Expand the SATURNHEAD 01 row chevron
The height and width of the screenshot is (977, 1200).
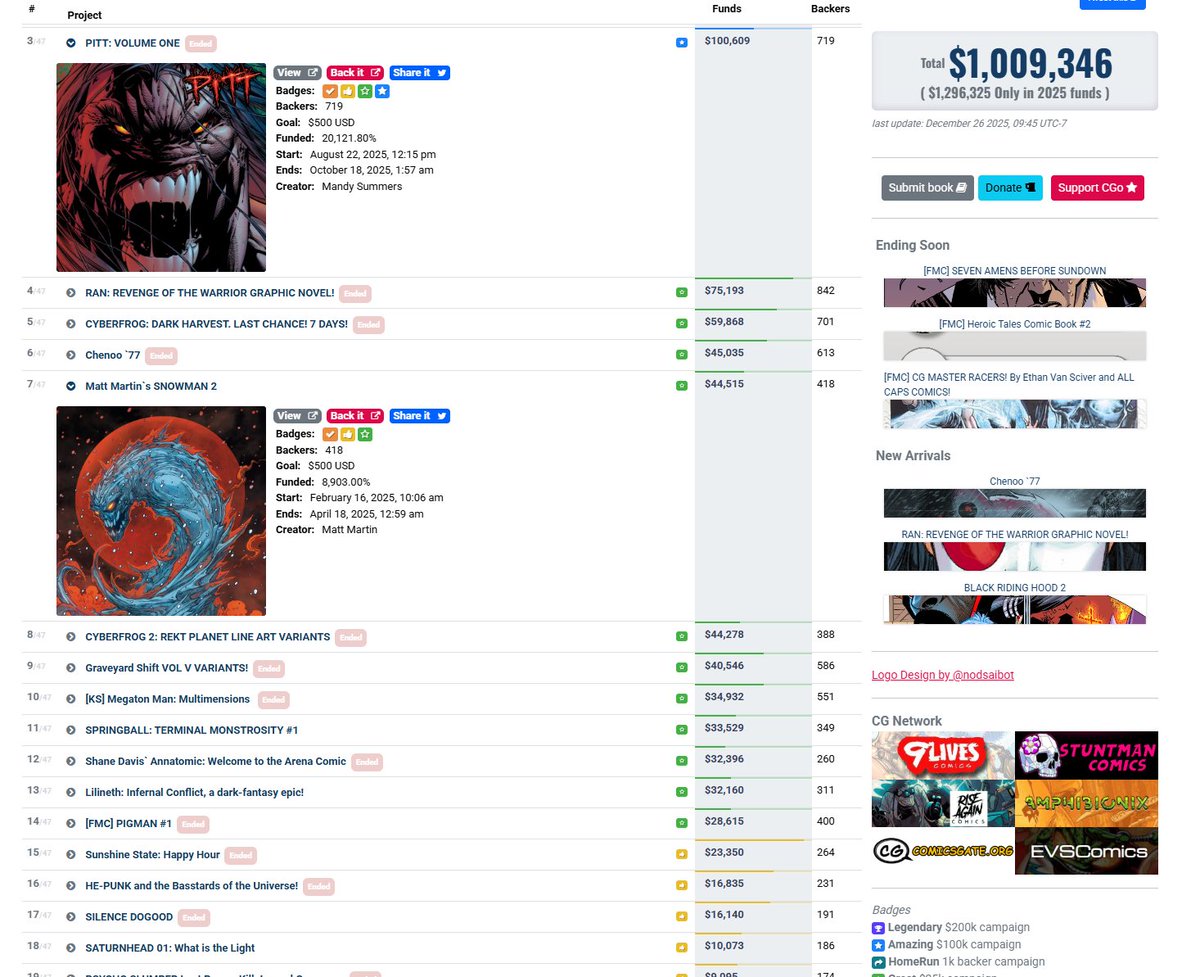pyautogui.click(x=71, y=948)
